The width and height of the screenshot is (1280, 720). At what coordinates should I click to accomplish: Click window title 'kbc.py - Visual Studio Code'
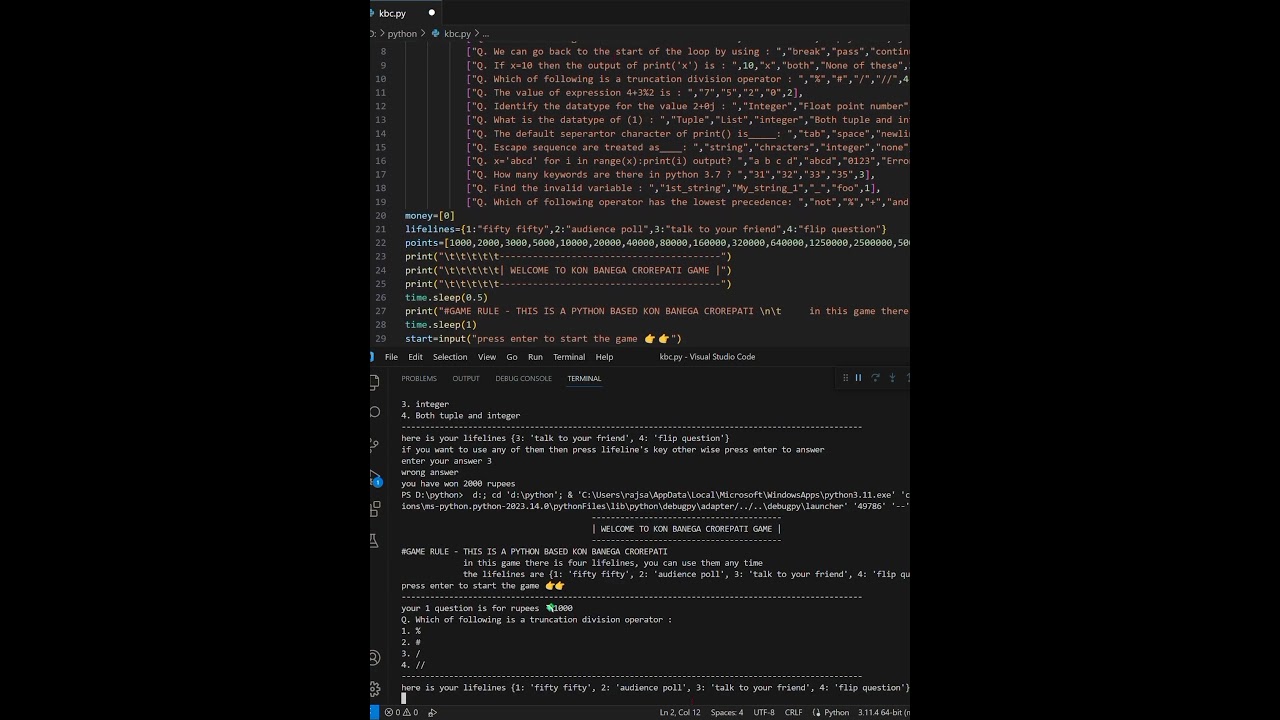(x=707, y=357)
